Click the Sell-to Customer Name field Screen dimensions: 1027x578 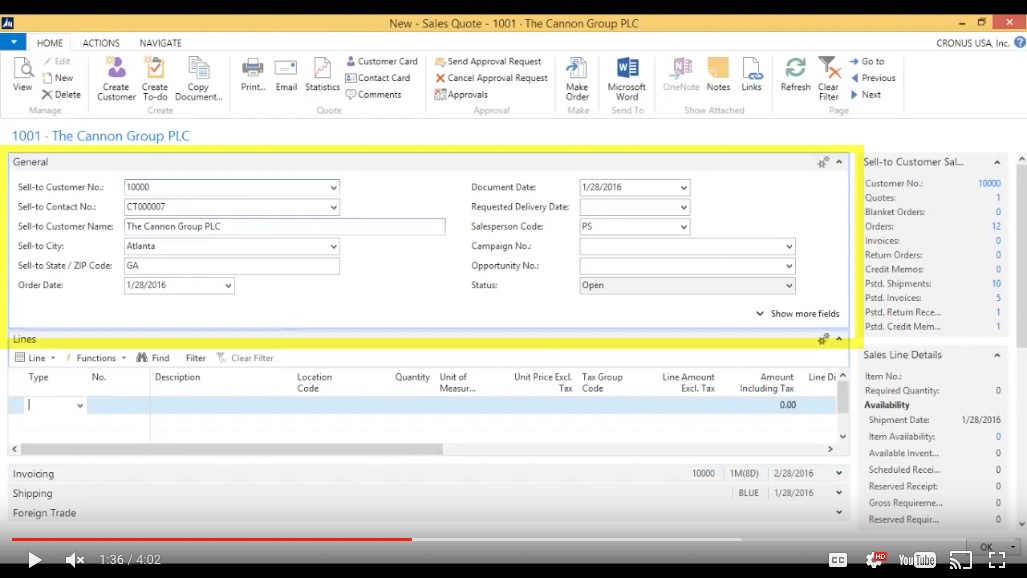pos(284,227)
